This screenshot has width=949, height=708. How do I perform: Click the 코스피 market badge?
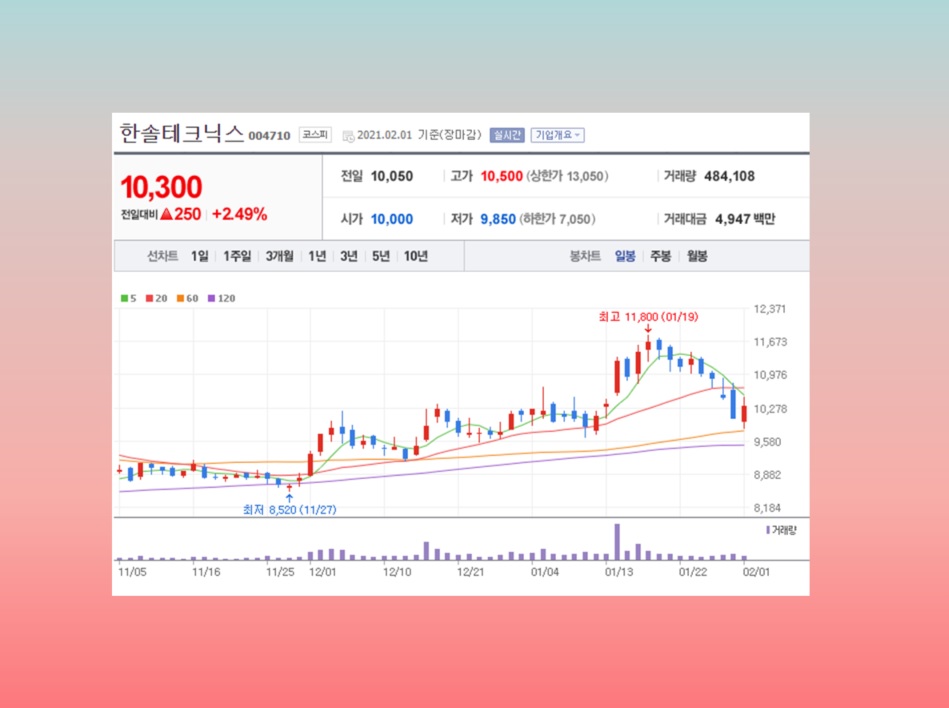(x=315, y=135)
